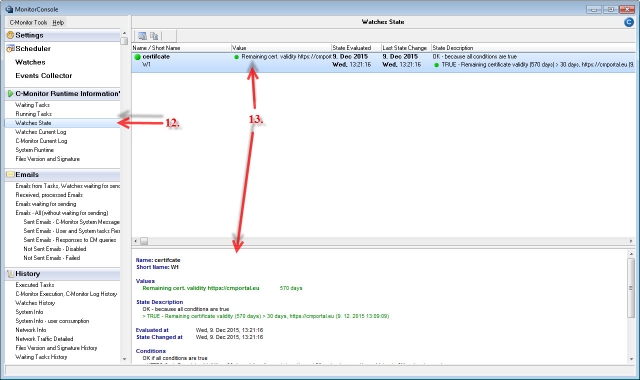The image size is (640, 380).
Task: Sort by Last State Change column
Action: point(407,48)
